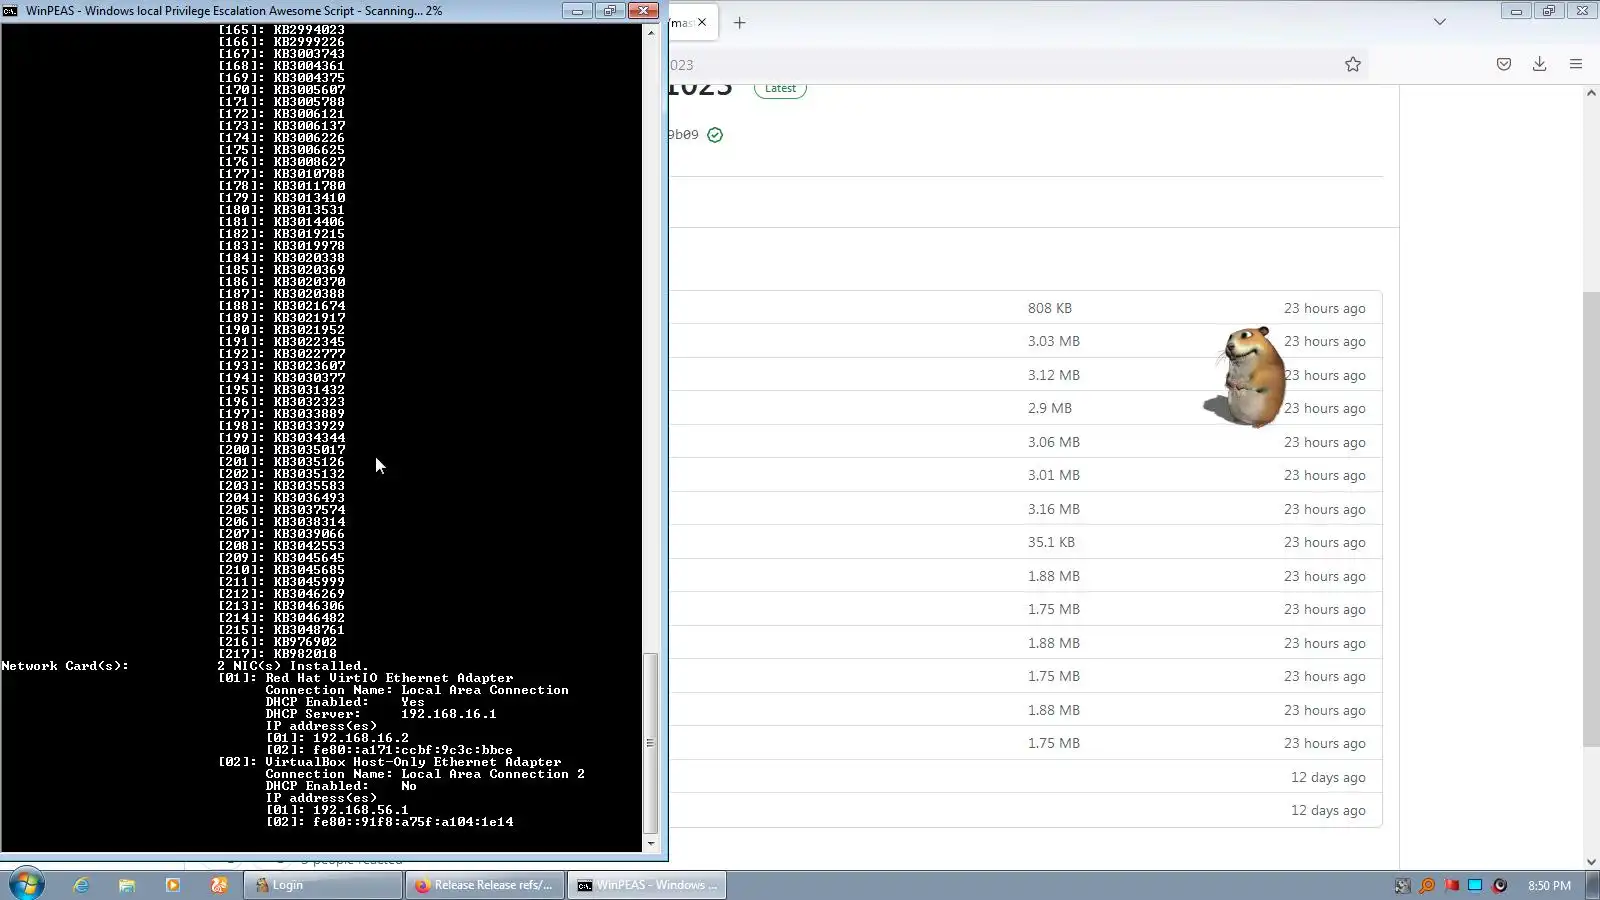Select the 3.16 MB asset size
The image size is (1600, 900).
[x=1053, y=509]
